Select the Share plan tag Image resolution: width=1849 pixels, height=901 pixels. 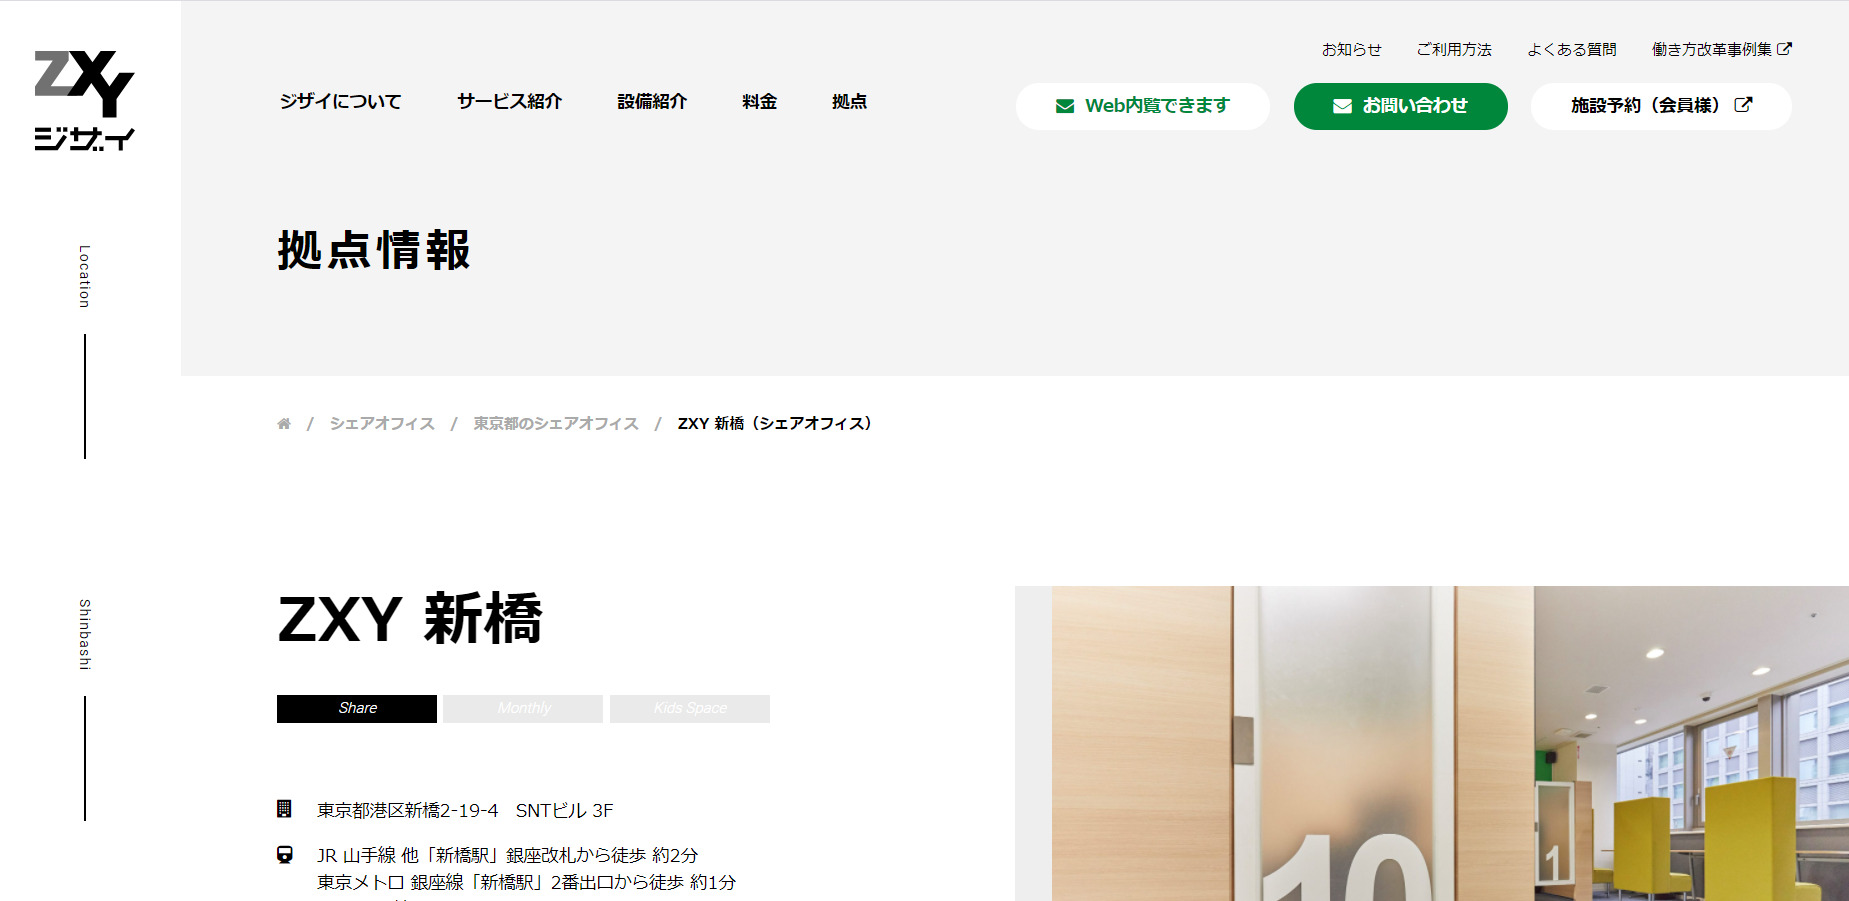click(x=357, y=708)
